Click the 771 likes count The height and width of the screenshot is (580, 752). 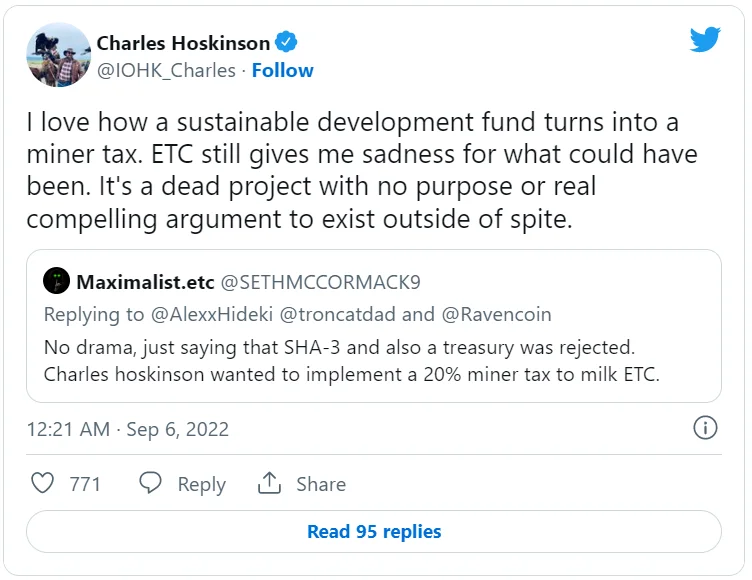click(85, 484)
